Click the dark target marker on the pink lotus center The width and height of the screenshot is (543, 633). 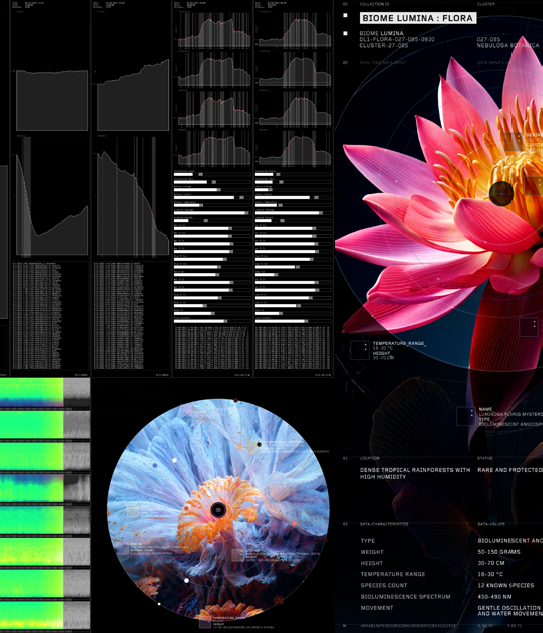[501, 193]
